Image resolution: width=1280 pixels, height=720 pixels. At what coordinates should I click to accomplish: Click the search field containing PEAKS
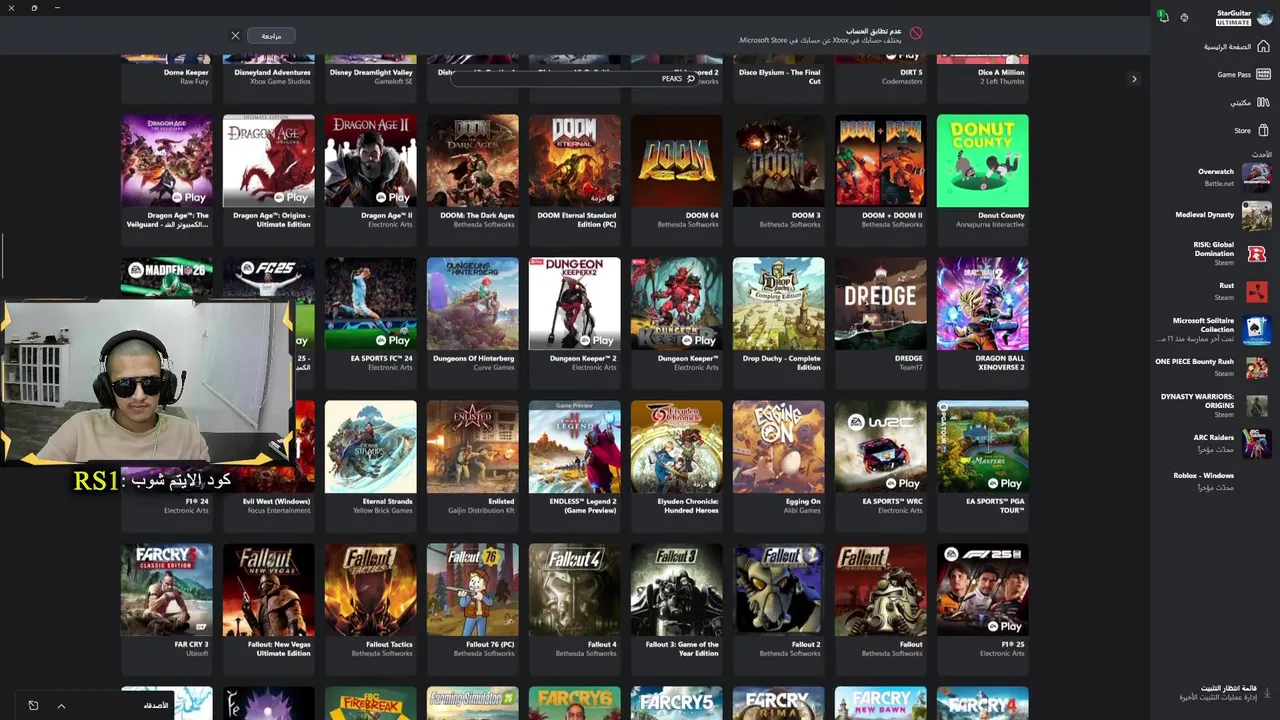[575, 78]
